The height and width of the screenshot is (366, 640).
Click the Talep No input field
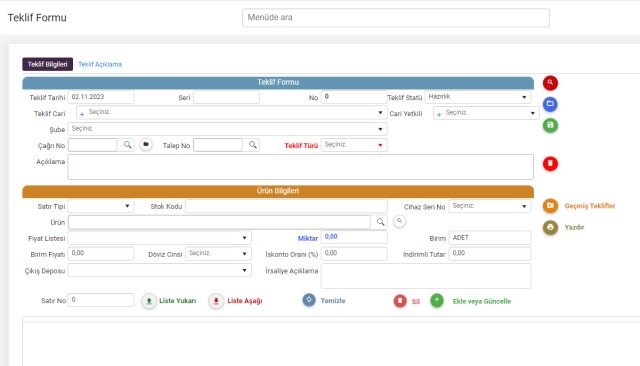tap(218, 145)
